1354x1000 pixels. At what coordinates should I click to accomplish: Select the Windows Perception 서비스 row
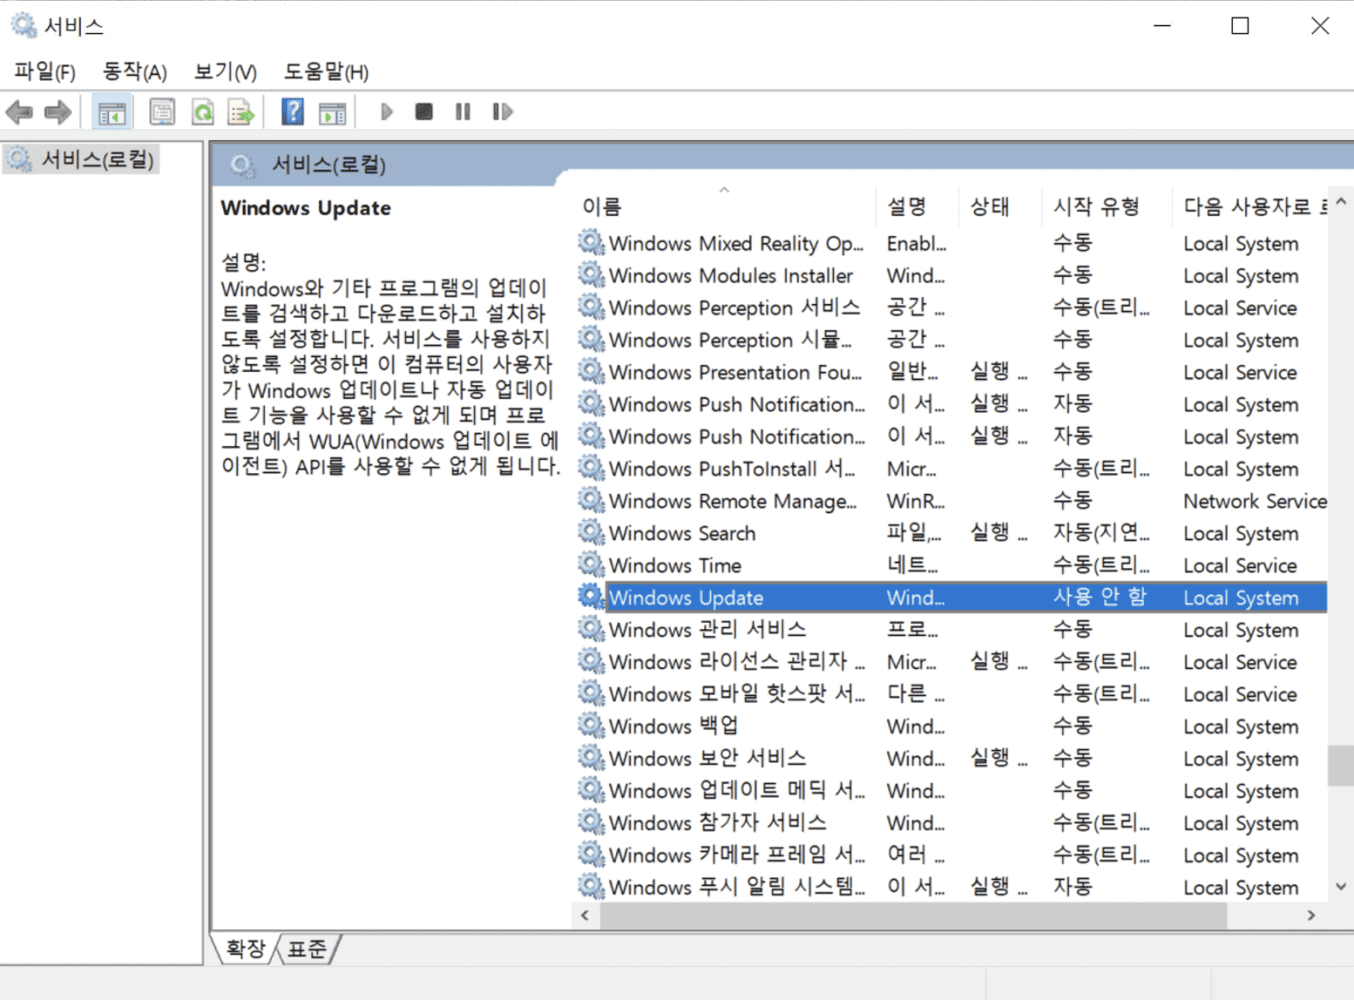tap(951, 308)
